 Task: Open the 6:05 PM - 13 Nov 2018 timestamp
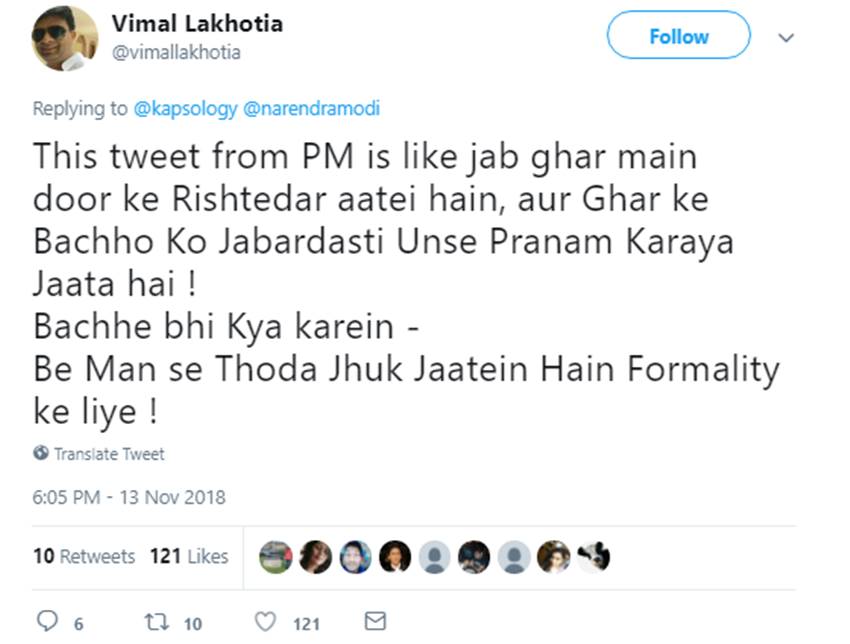[x=129, y=497]
